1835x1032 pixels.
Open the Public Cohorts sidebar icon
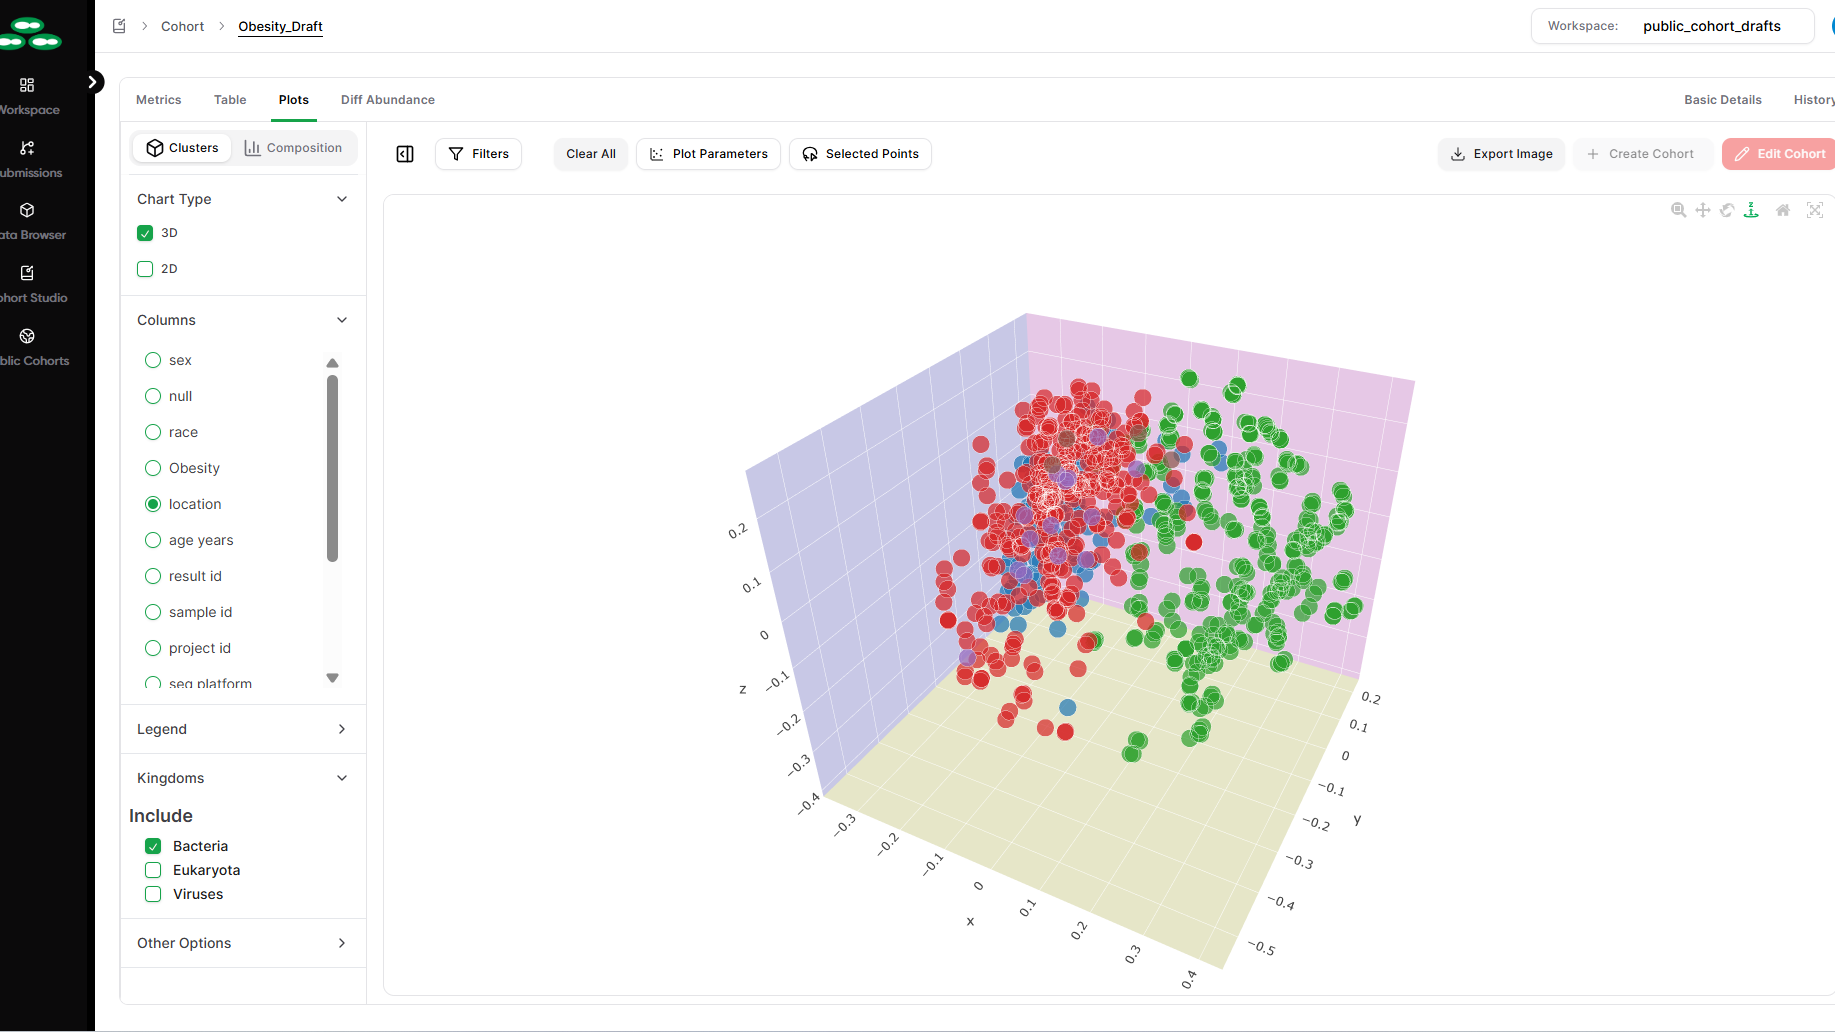click(x=27, y=336)
